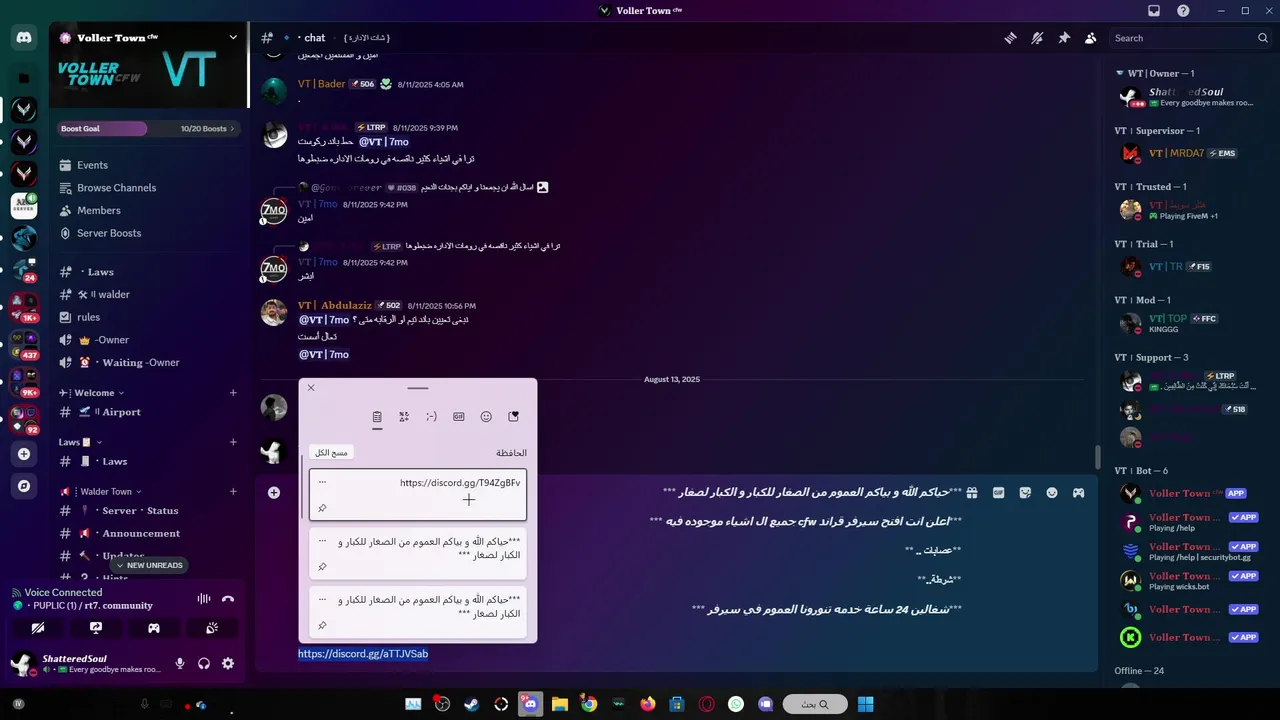This screenshot has width=1280, height=720.
Task: Pin the discord.gg/T94ZgBFv clipboard item
Action: point(322,508)
